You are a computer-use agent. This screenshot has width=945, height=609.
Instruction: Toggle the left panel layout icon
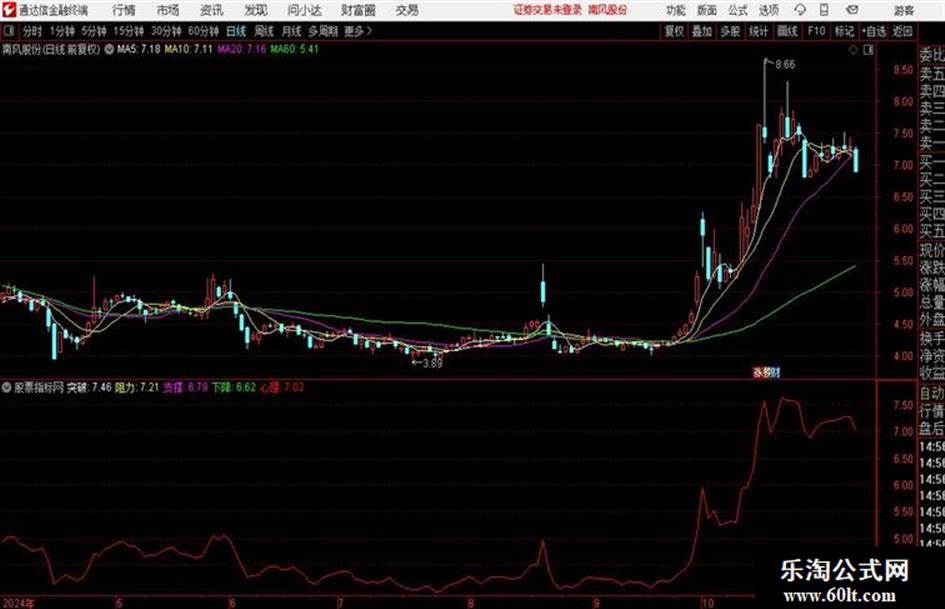[x=9, y=31]
